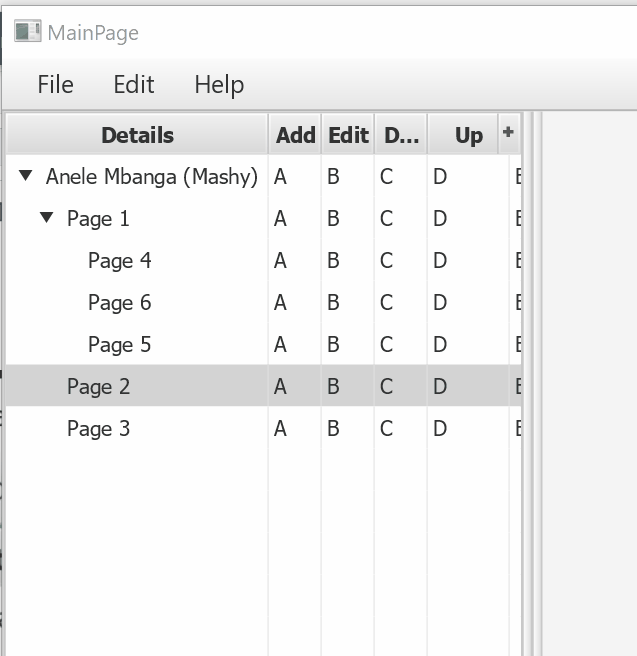Click the Up column header
637x656 pixels.
coord(468,135)
